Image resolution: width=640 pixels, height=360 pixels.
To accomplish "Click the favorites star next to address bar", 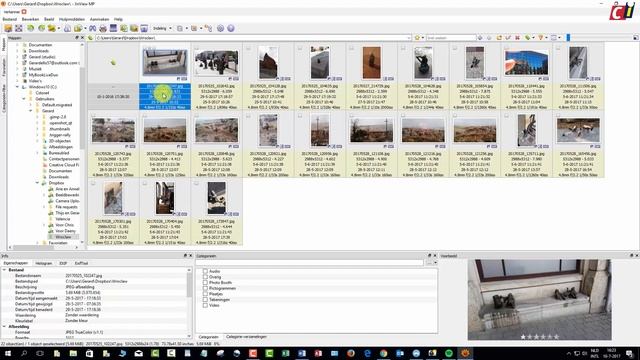I will point(417,38).
